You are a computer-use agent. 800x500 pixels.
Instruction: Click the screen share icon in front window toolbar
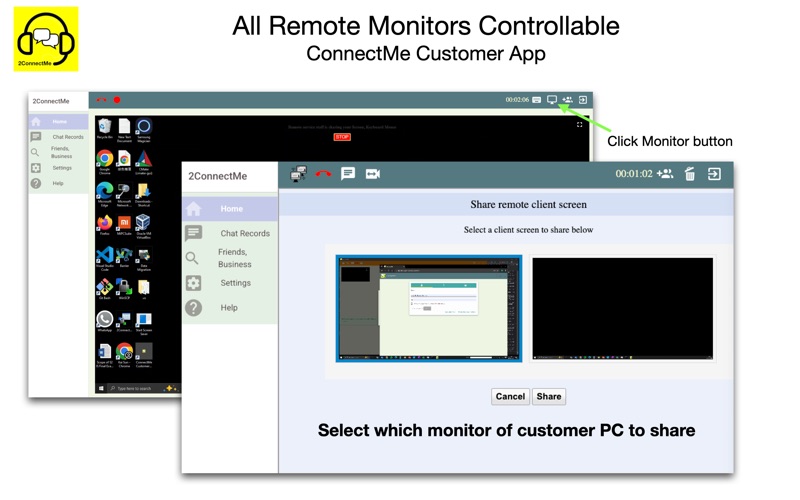298,174
